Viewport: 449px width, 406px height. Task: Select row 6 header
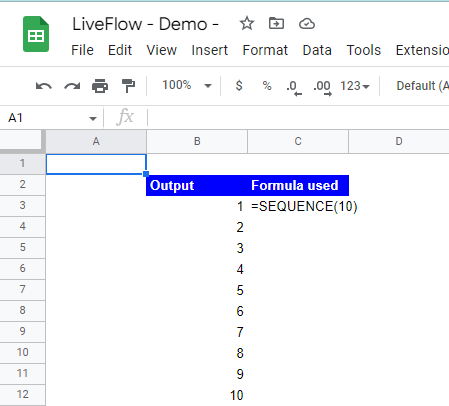tap(22, 268)
